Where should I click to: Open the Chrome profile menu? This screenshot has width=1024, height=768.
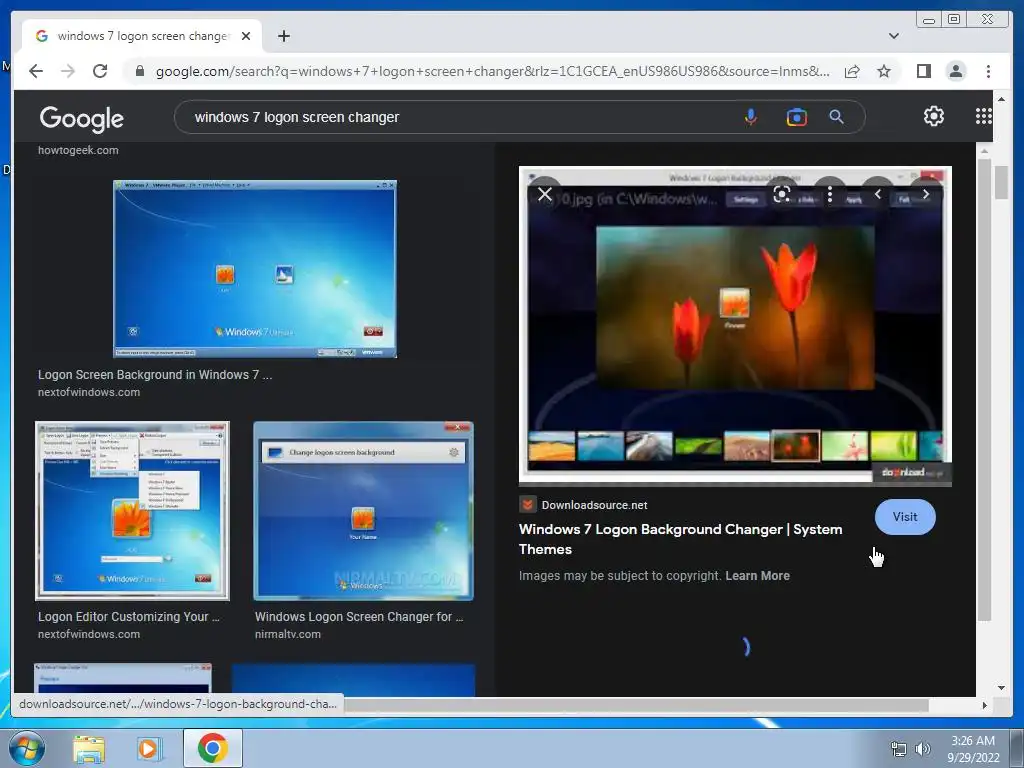click(956, 71)
